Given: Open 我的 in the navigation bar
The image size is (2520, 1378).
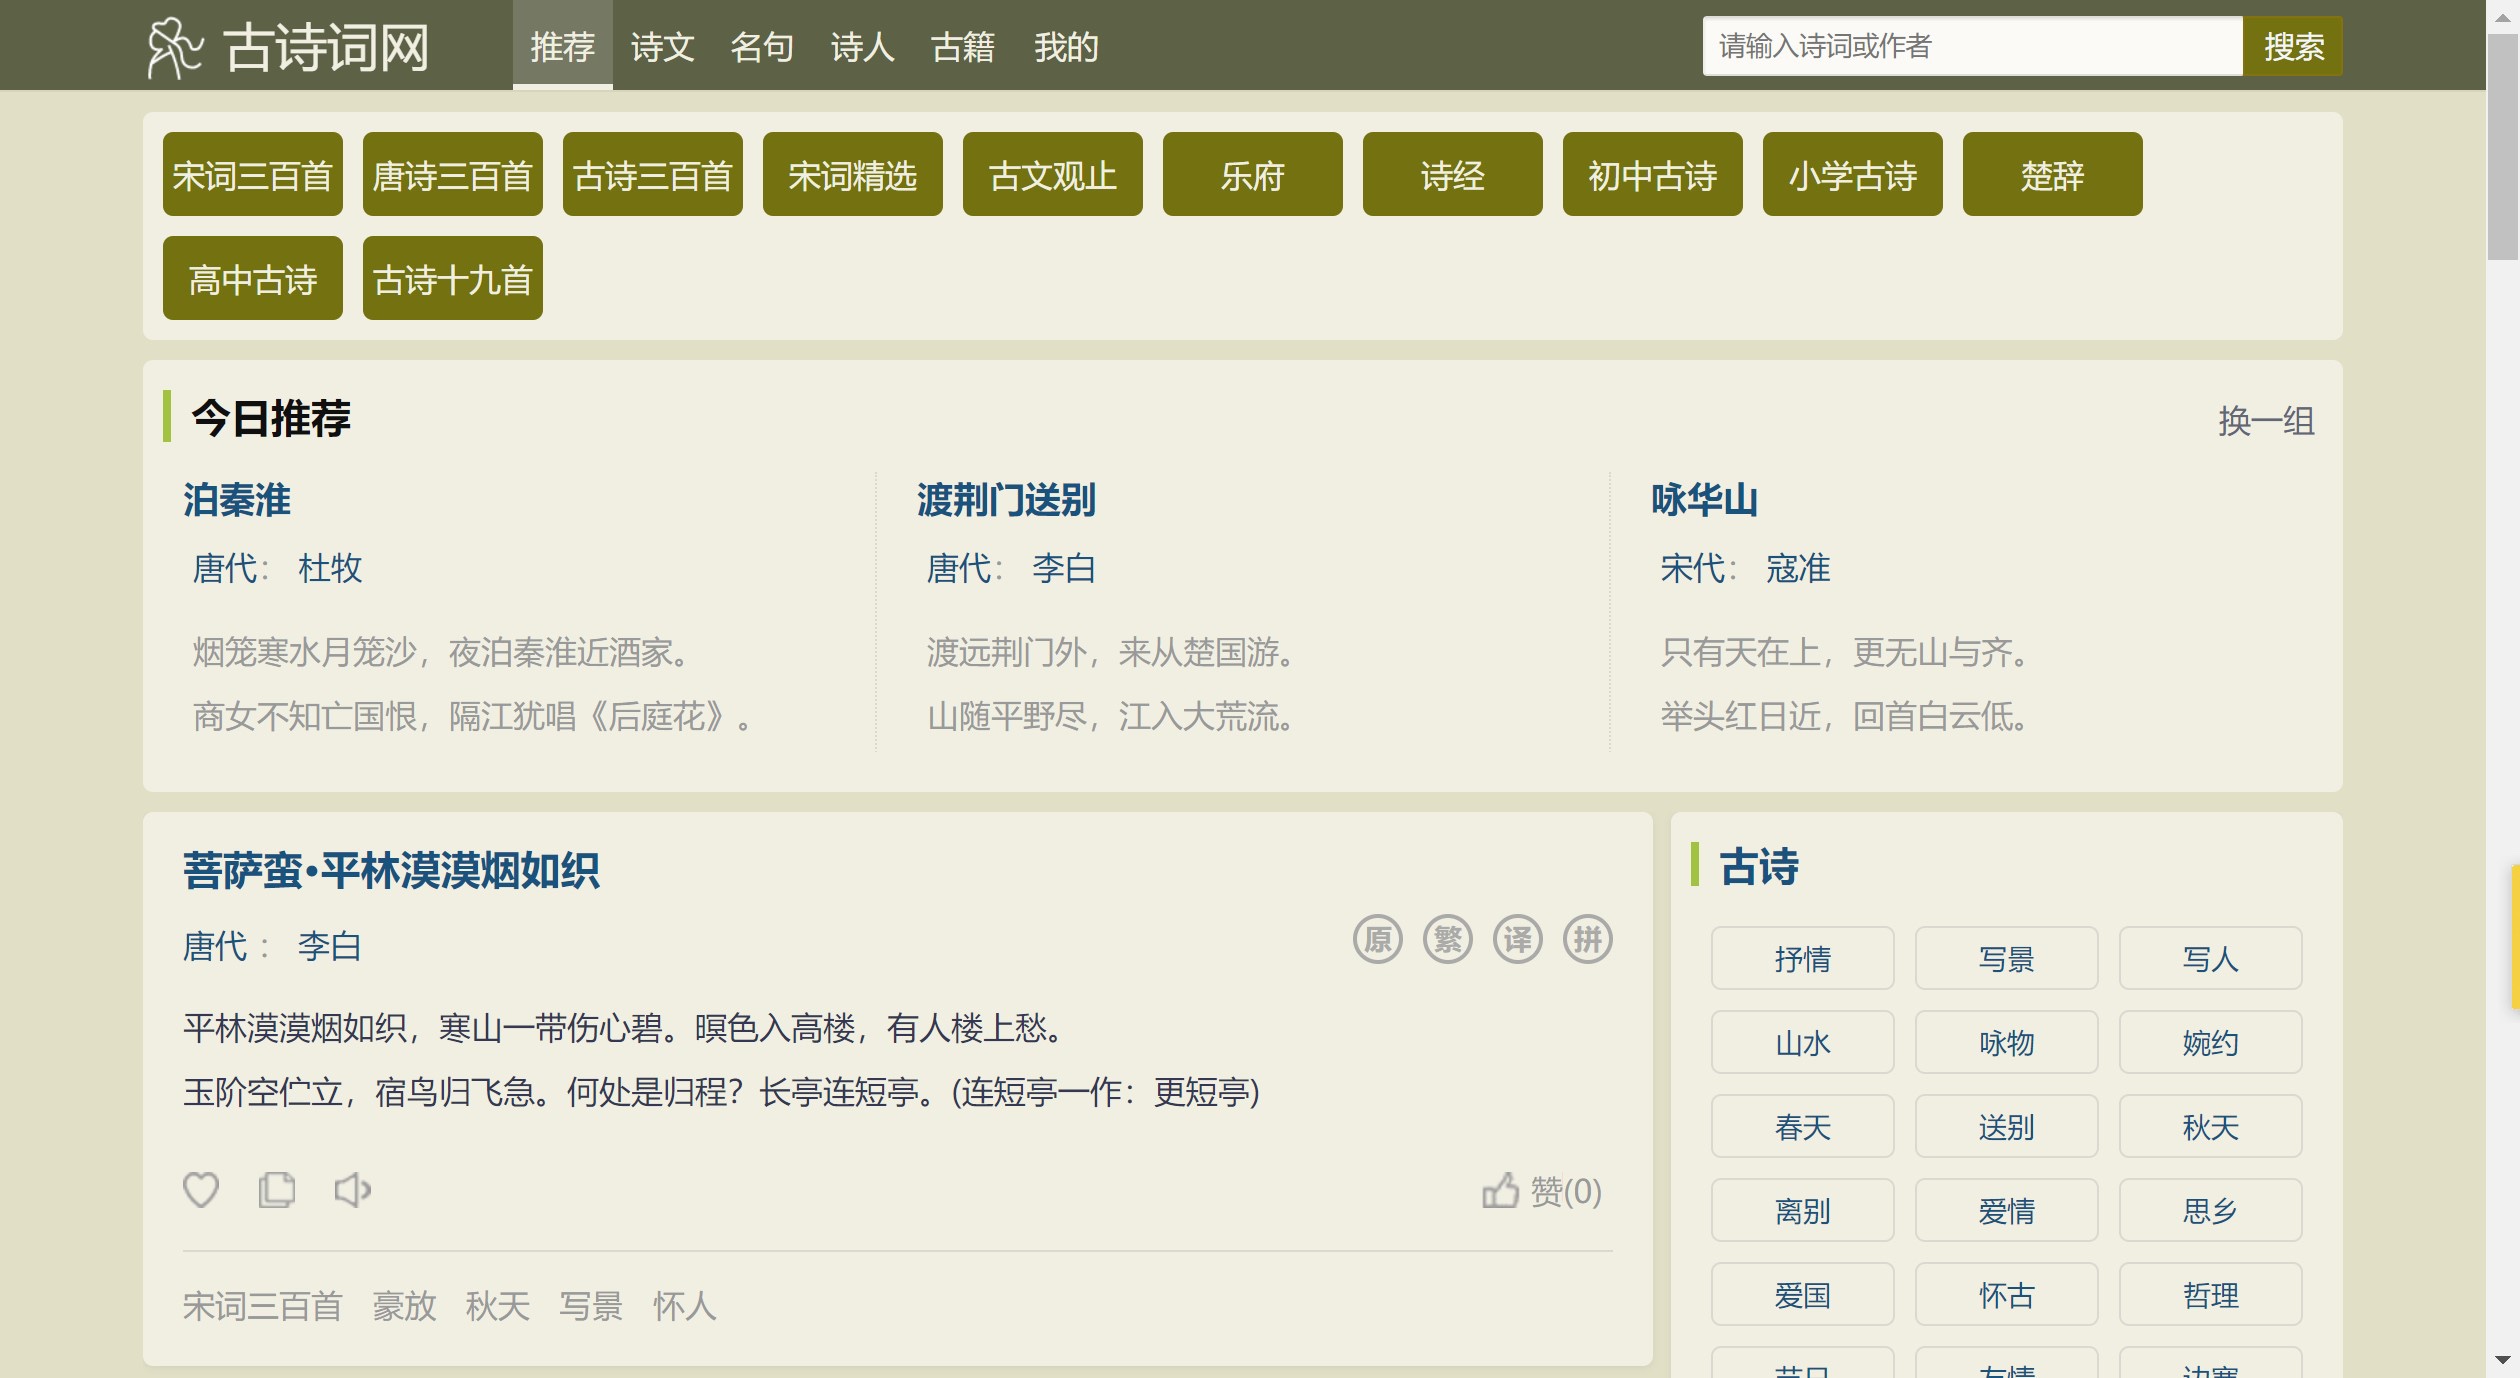Looking at the screenshot, I should tap(1066, 47).
